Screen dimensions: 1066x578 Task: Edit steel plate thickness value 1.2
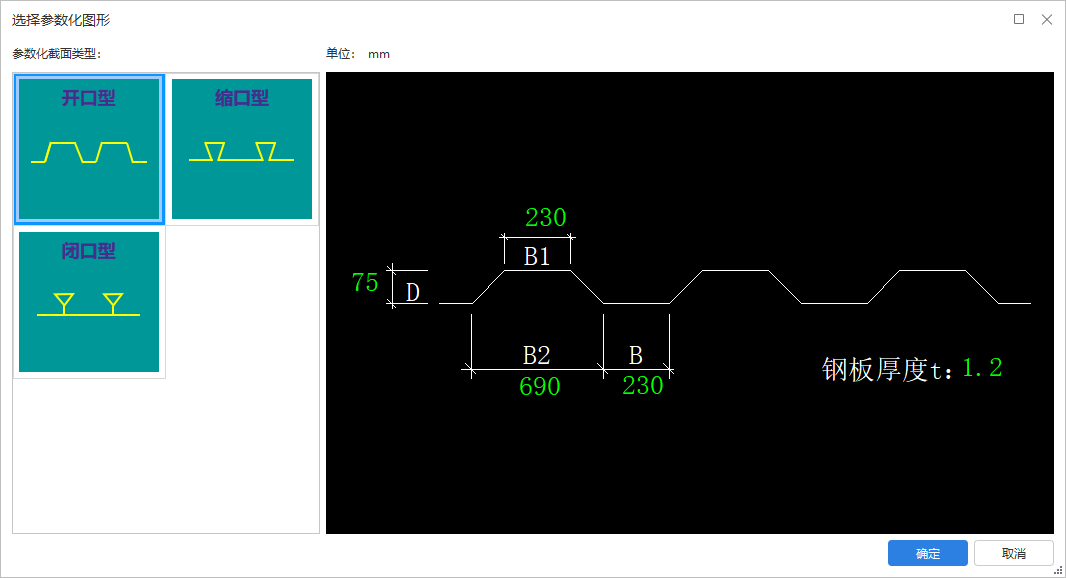pyautogui.click(x=982, y=368)
